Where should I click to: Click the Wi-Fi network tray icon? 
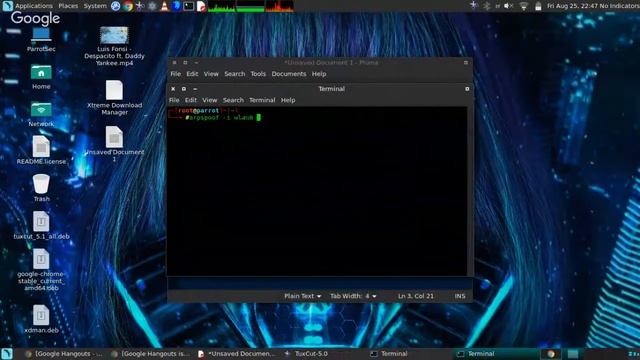524,6
